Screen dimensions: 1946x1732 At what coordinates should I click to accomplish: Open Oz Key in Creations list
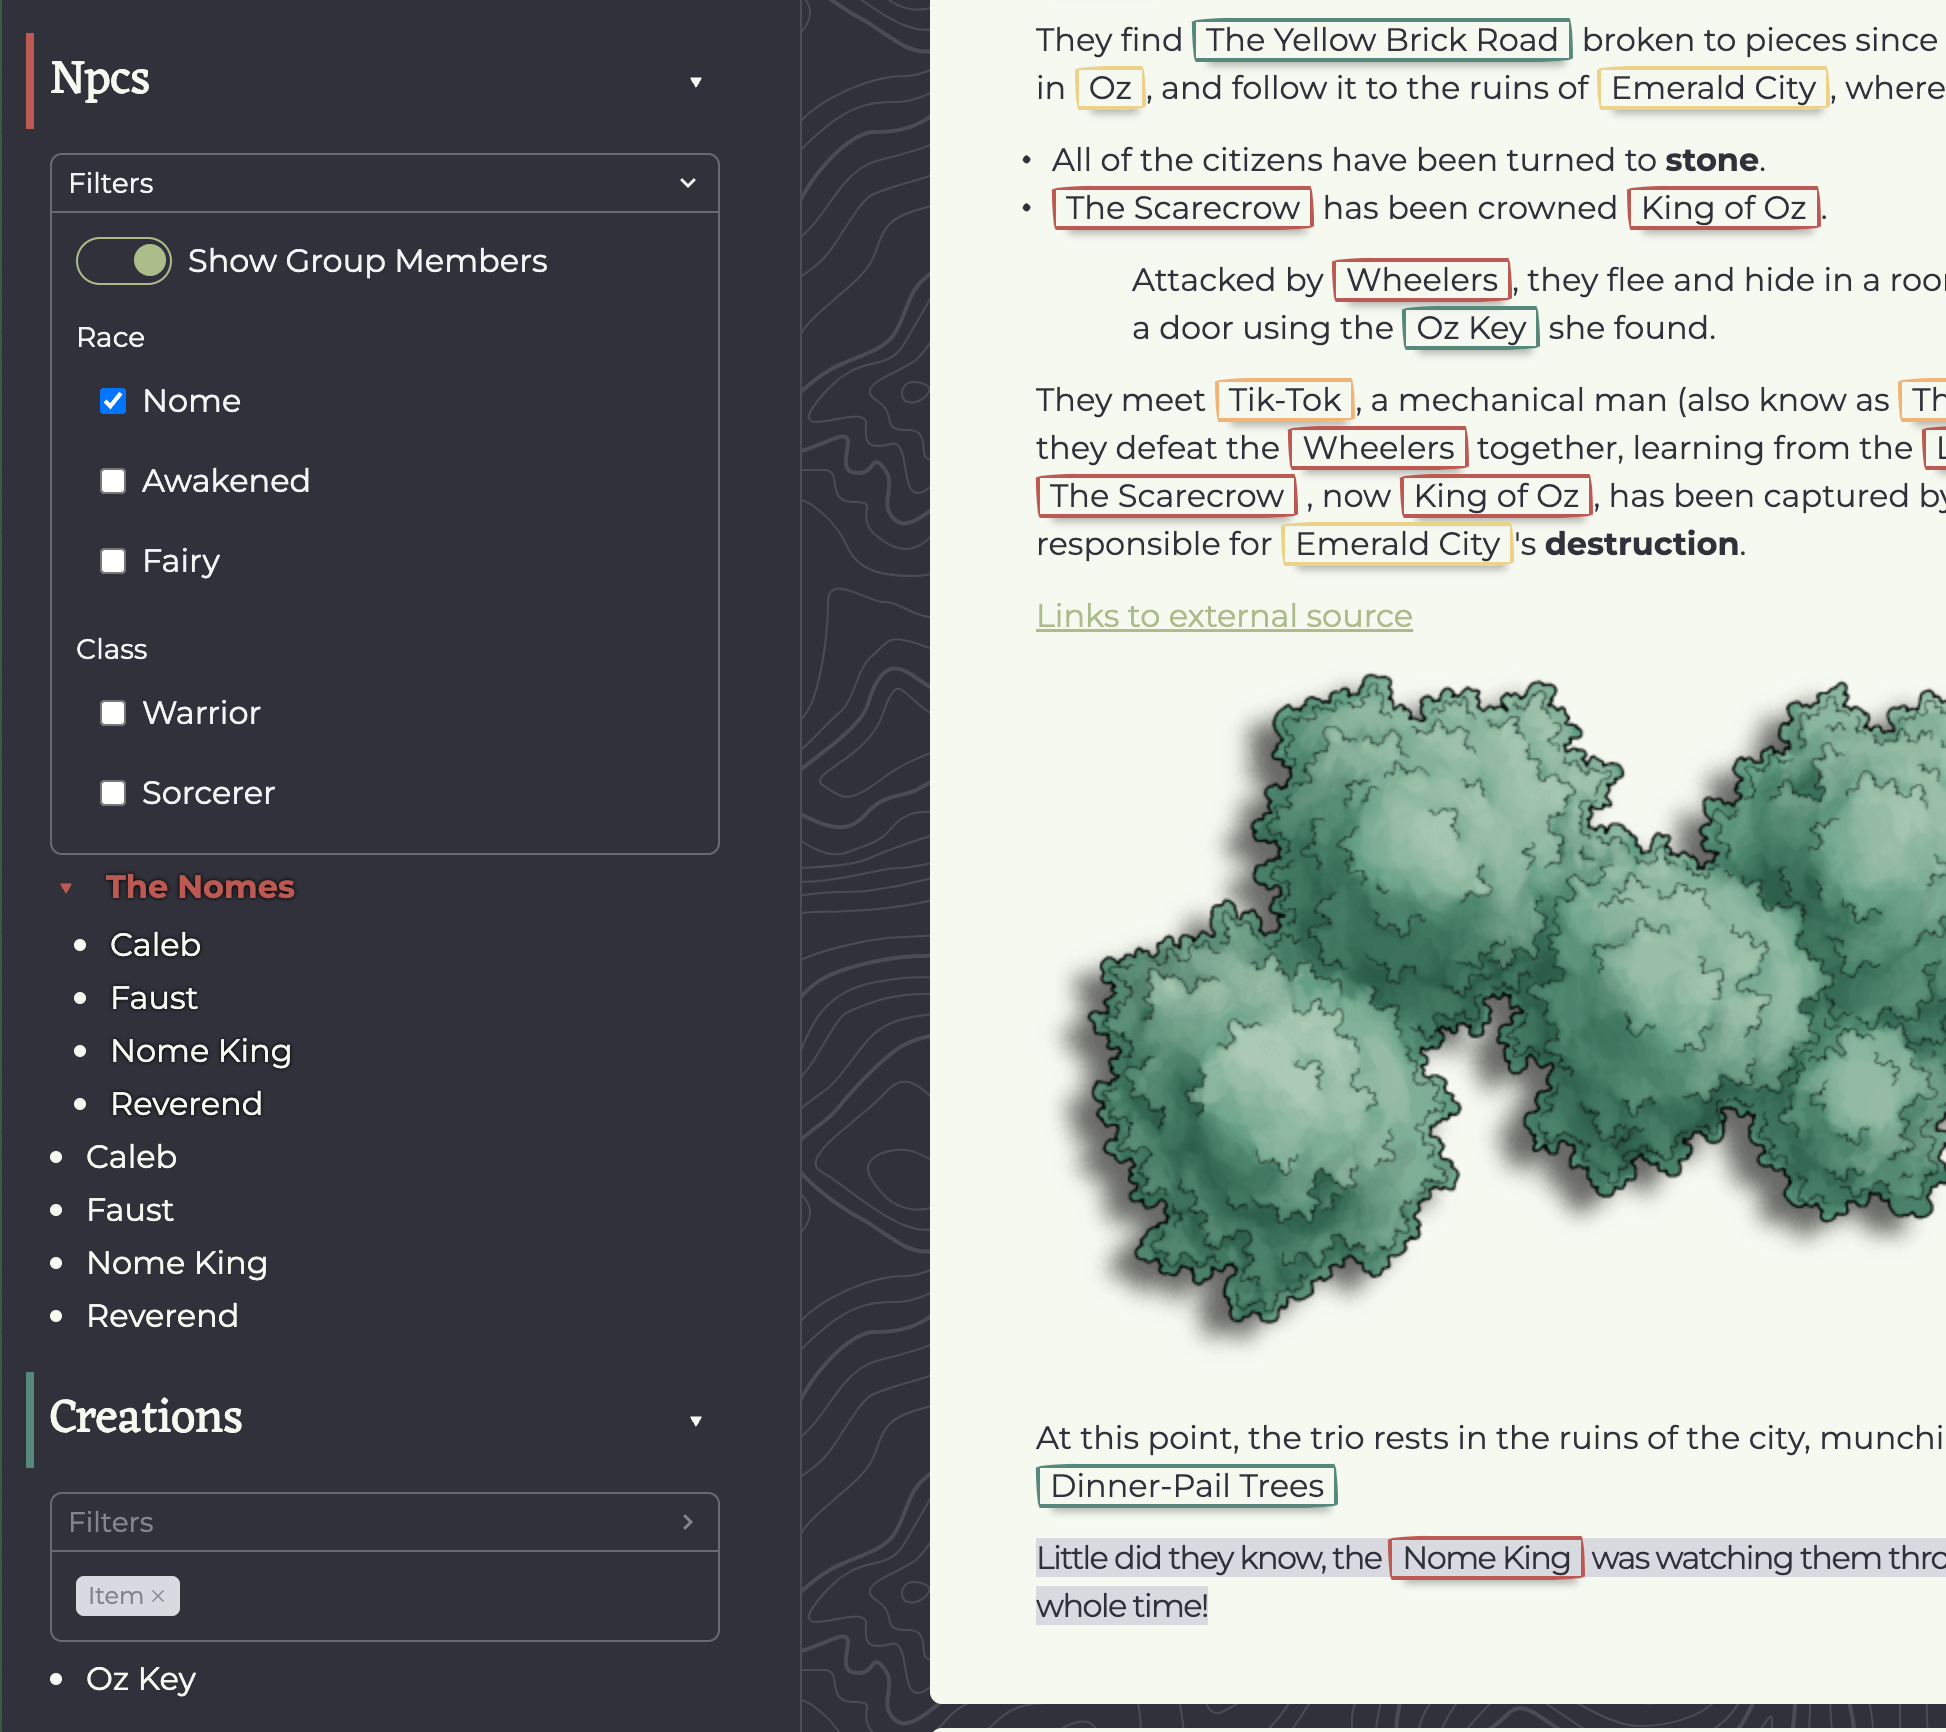pyautogui.click(x=140, y=1679)
